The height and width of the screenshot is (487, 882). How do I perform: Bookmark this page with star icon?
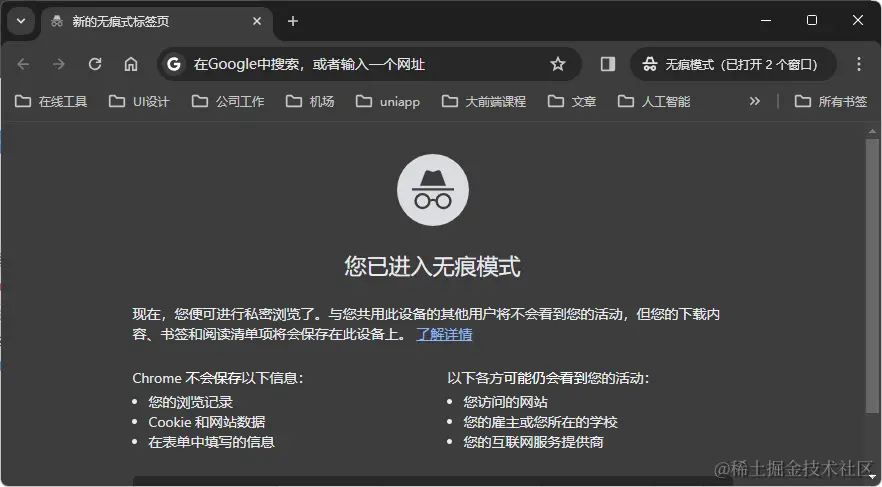(557, 64)
